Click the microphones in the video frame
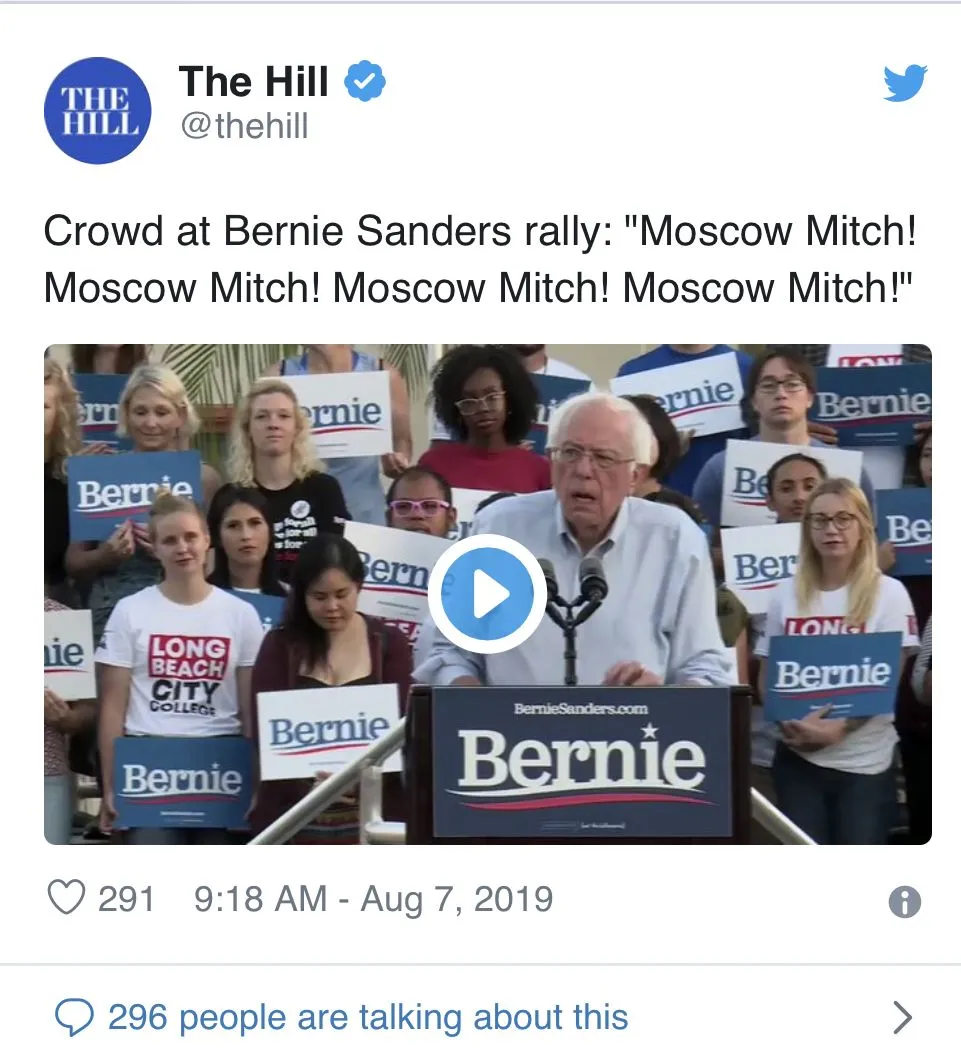 point(572,588)
